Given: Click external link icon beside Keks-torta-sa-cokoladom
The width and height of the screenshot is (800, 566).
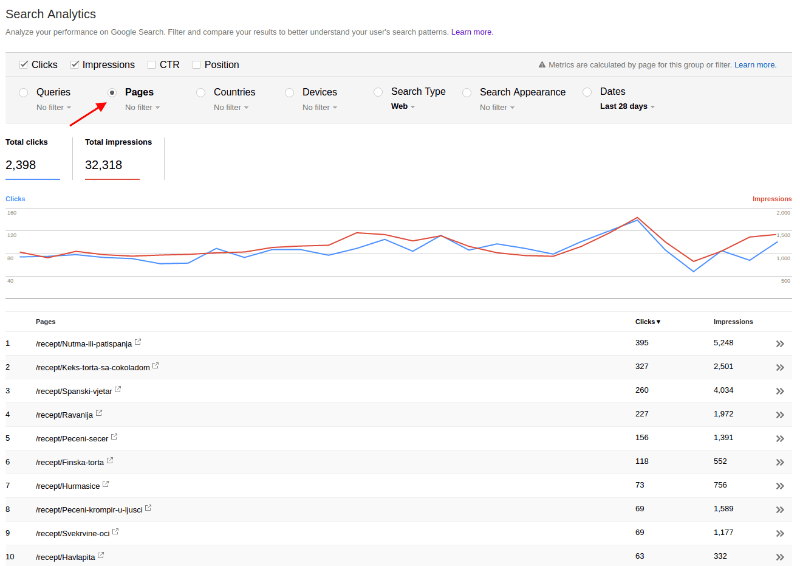Looking at the screenshot, I should coord(156,366).
